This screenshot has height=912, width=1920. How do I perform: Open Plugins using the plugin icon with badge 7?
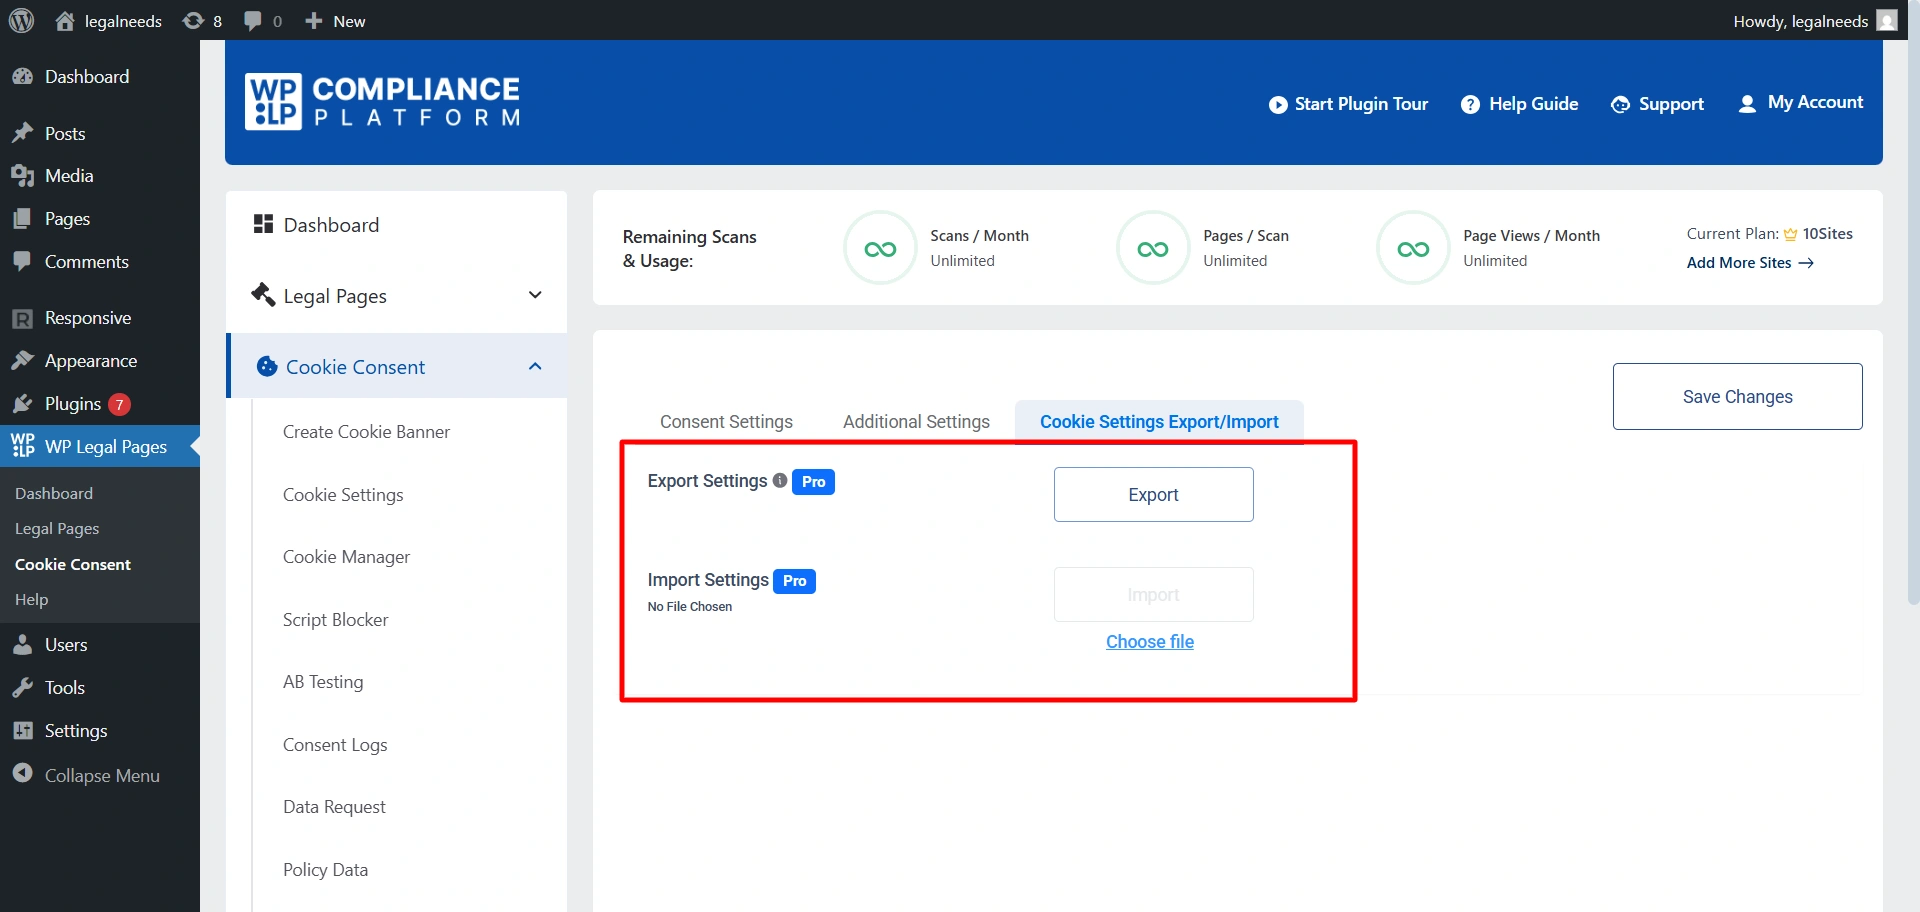coord(24,403)
